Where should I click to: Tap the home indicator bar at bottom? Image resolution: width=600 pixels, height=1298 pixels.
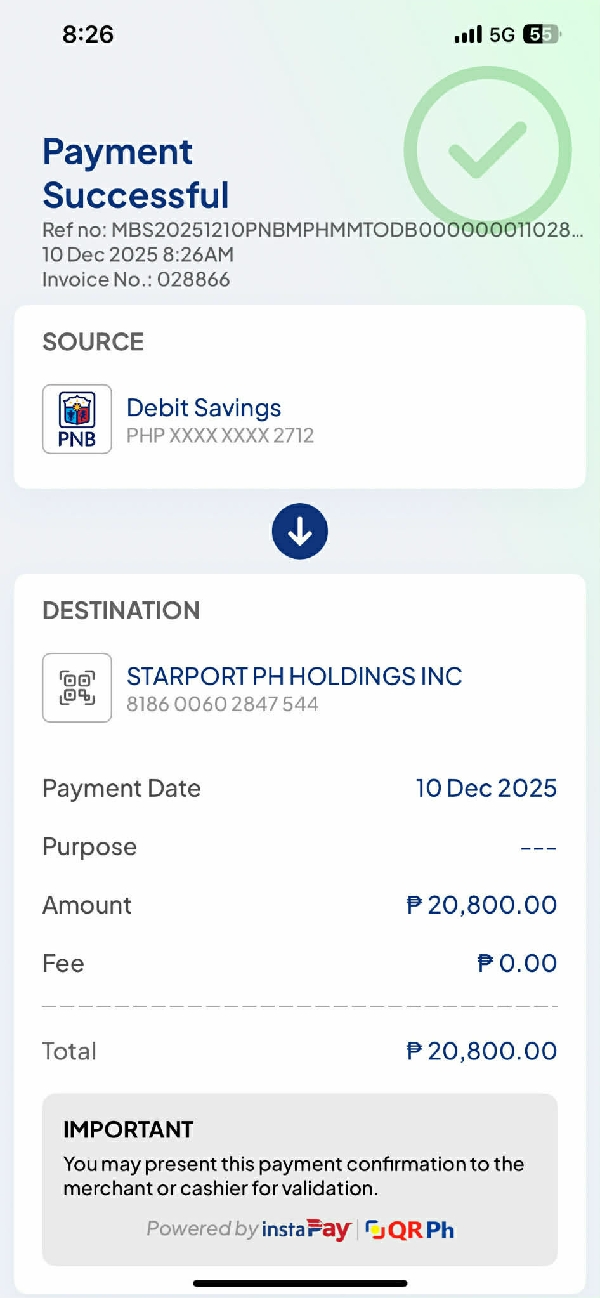[x=300, y=1283]
